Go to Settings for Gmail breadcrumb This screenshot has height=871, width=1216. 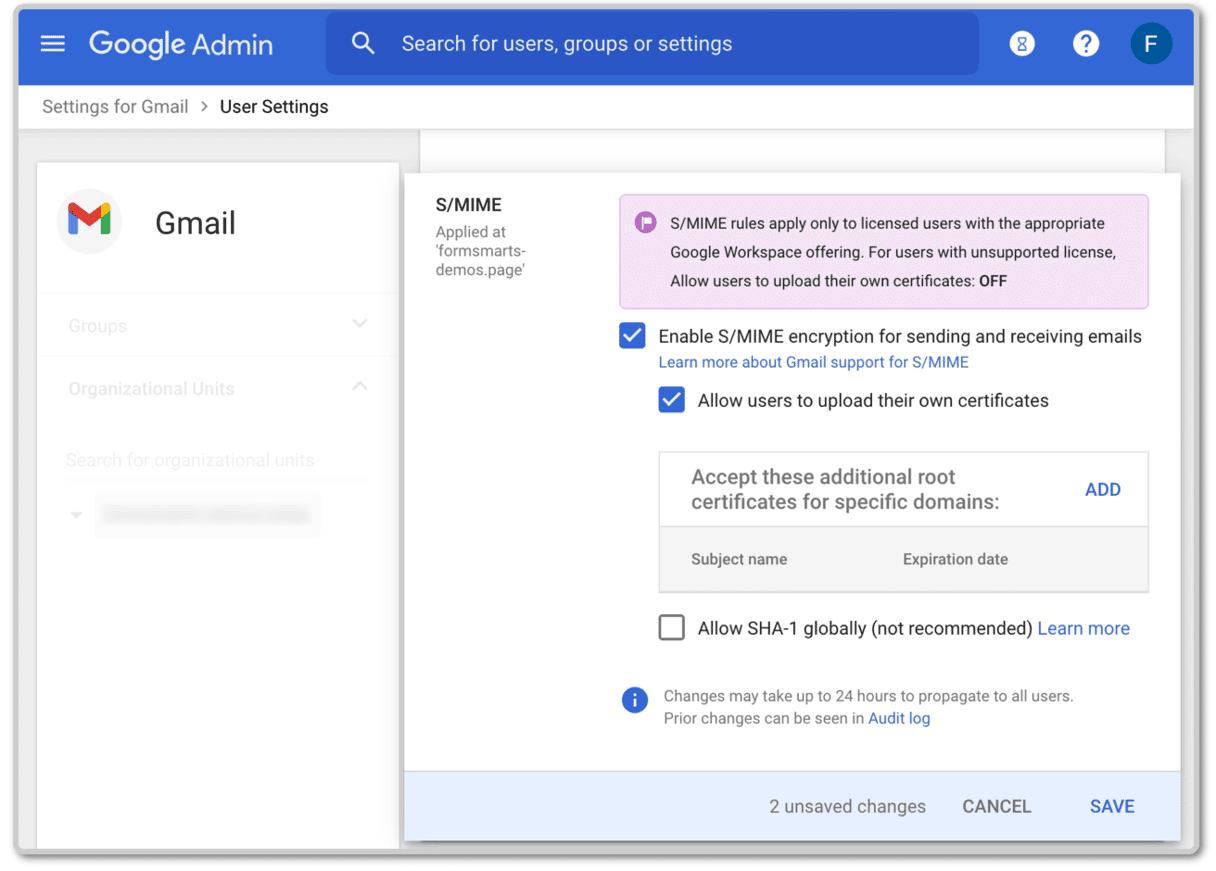click(115, 107)
